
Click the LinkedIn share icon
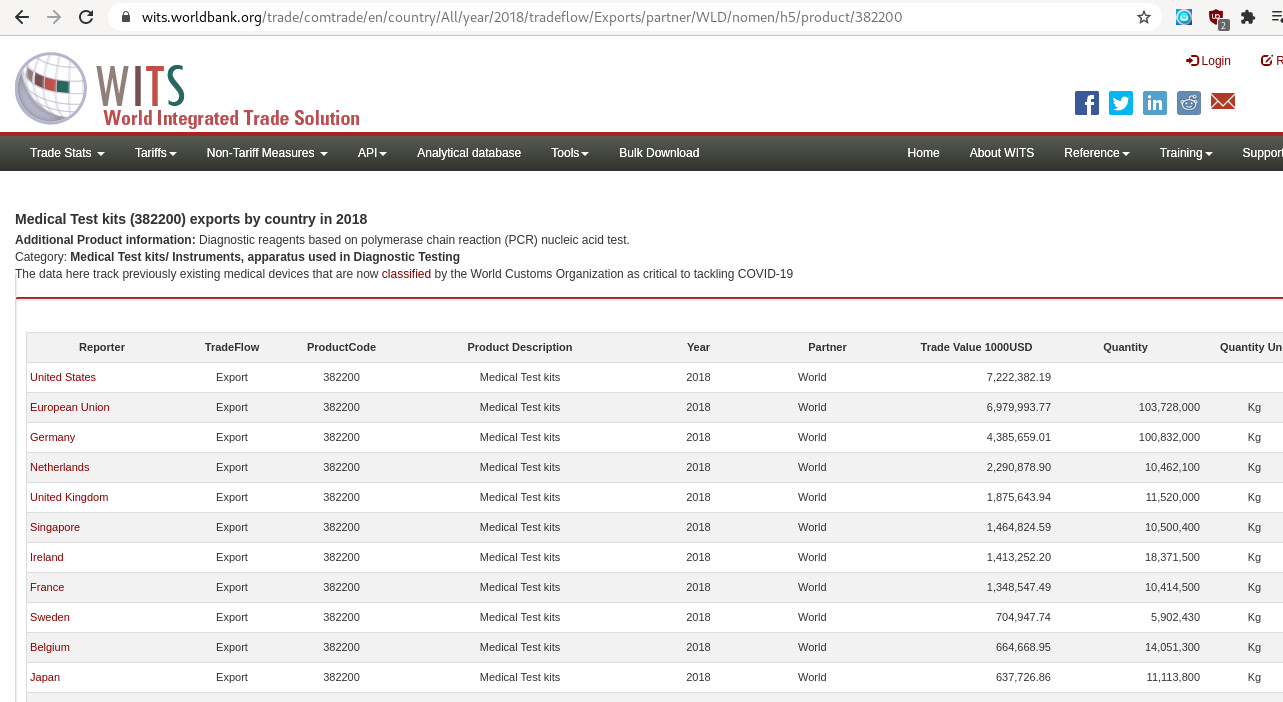1155,102
